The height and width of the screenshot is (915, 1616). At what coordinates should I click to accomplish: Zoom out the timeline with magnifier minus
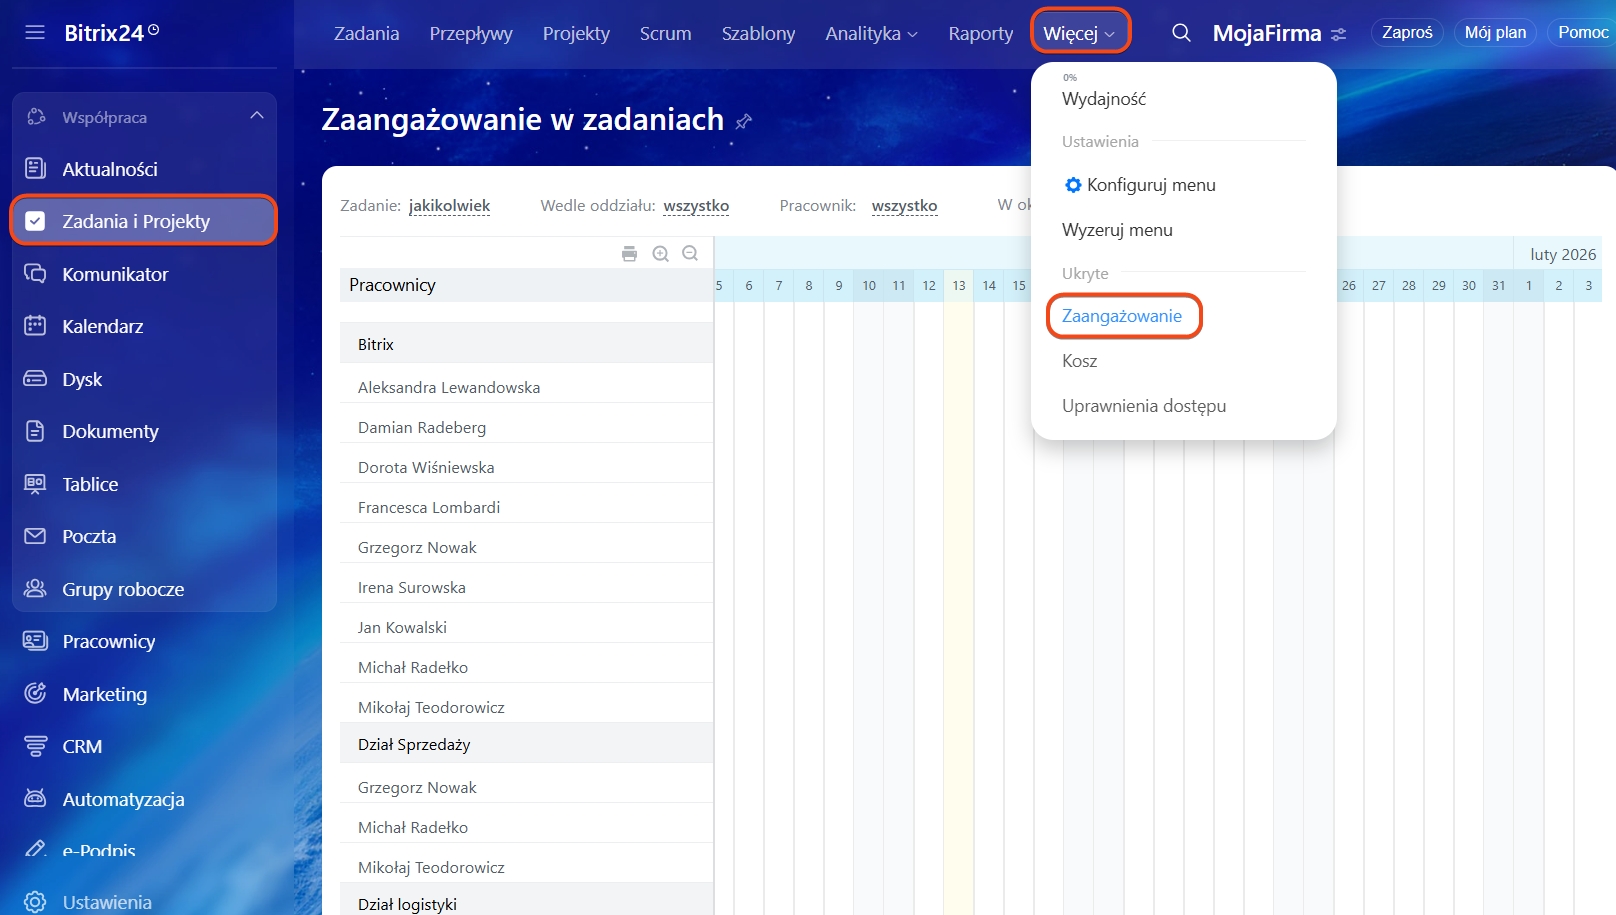[x=690, y=254]
